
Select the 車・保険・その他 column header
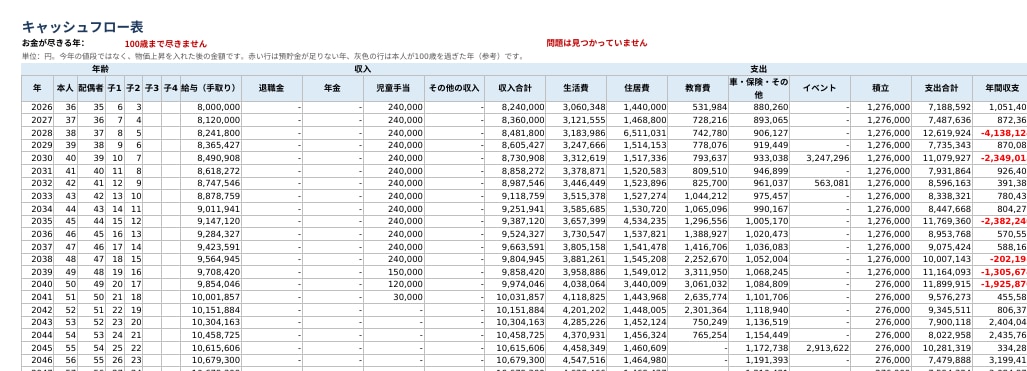(x=759, y=88)
